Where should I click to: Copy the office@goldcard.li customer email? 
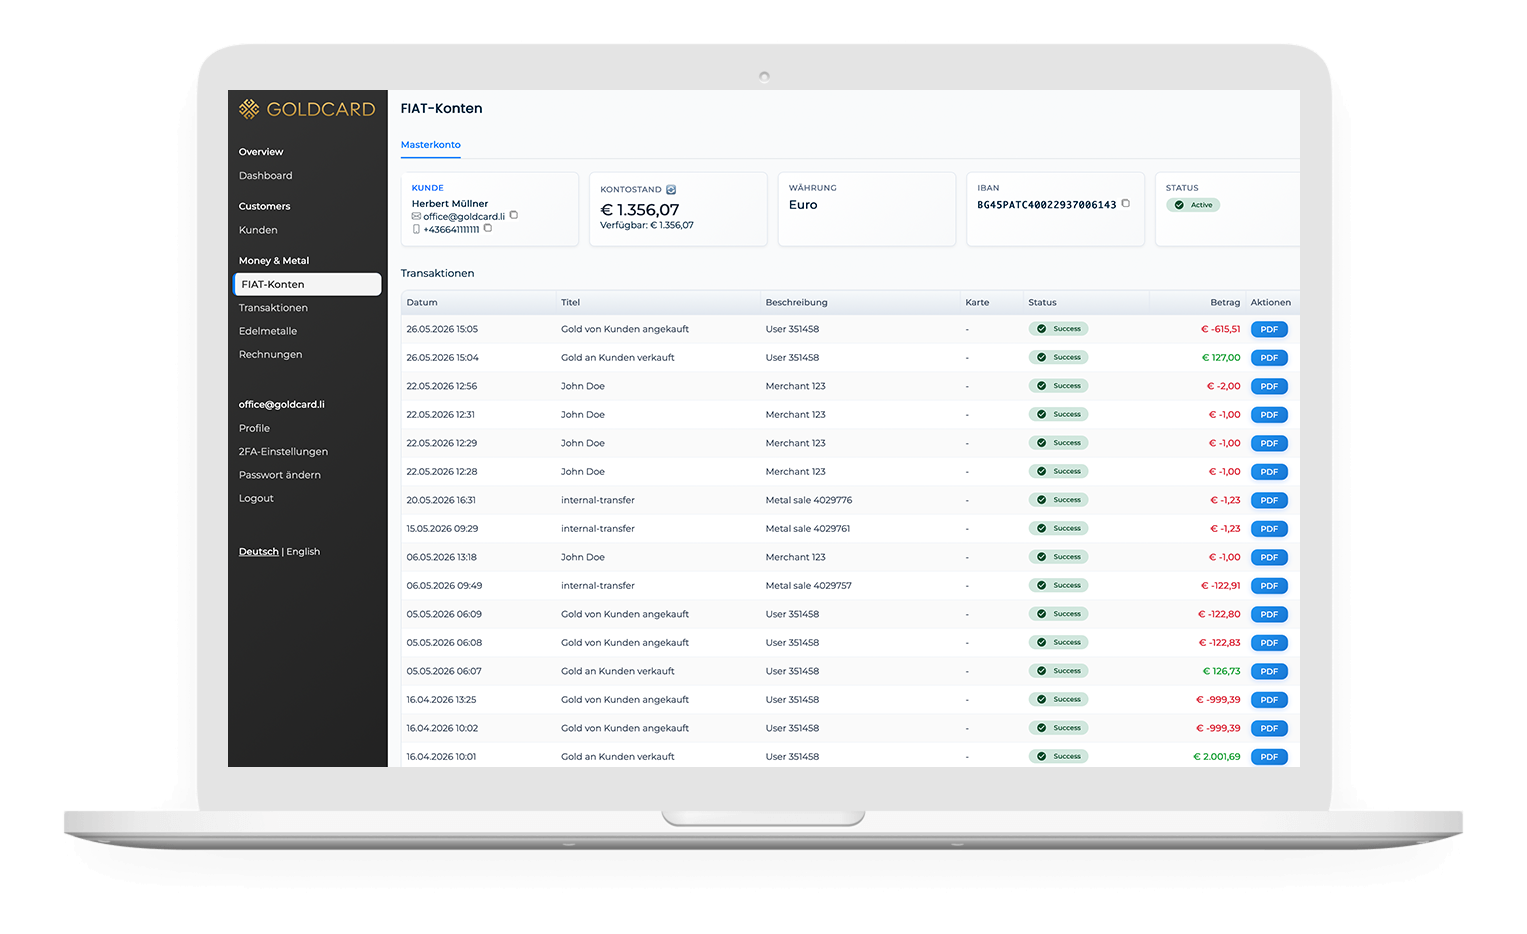[x=514, y=215]
